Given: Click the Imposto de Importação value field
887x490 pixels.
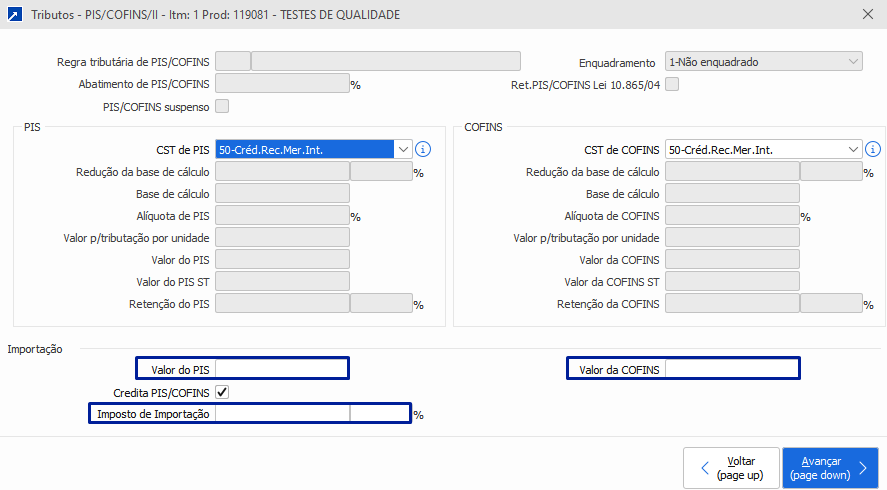Looking at the screenshot, I should tap(282, 413).
